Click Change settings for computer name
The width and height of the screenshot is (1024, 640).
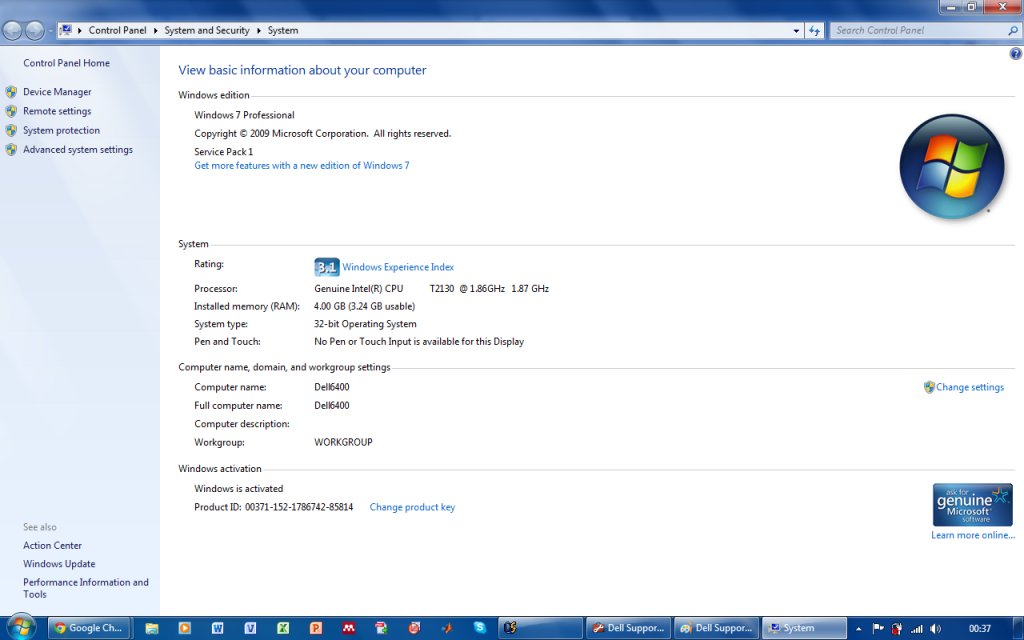click(970, 387)
